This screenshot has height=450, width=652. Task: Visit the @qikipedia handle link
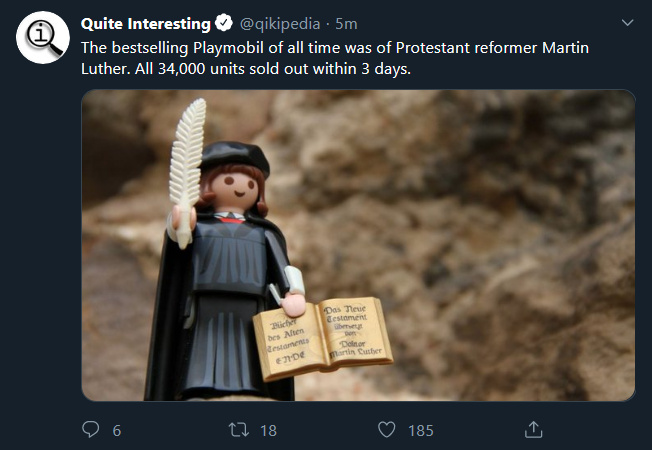point(280,24)
